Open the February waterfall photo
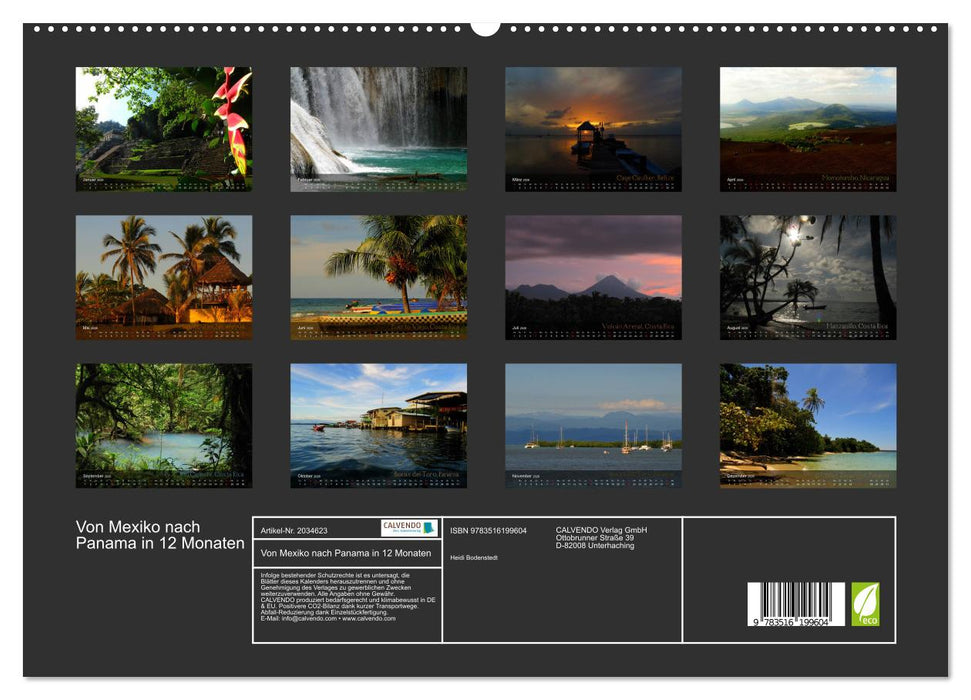 [x=378, y=128]
